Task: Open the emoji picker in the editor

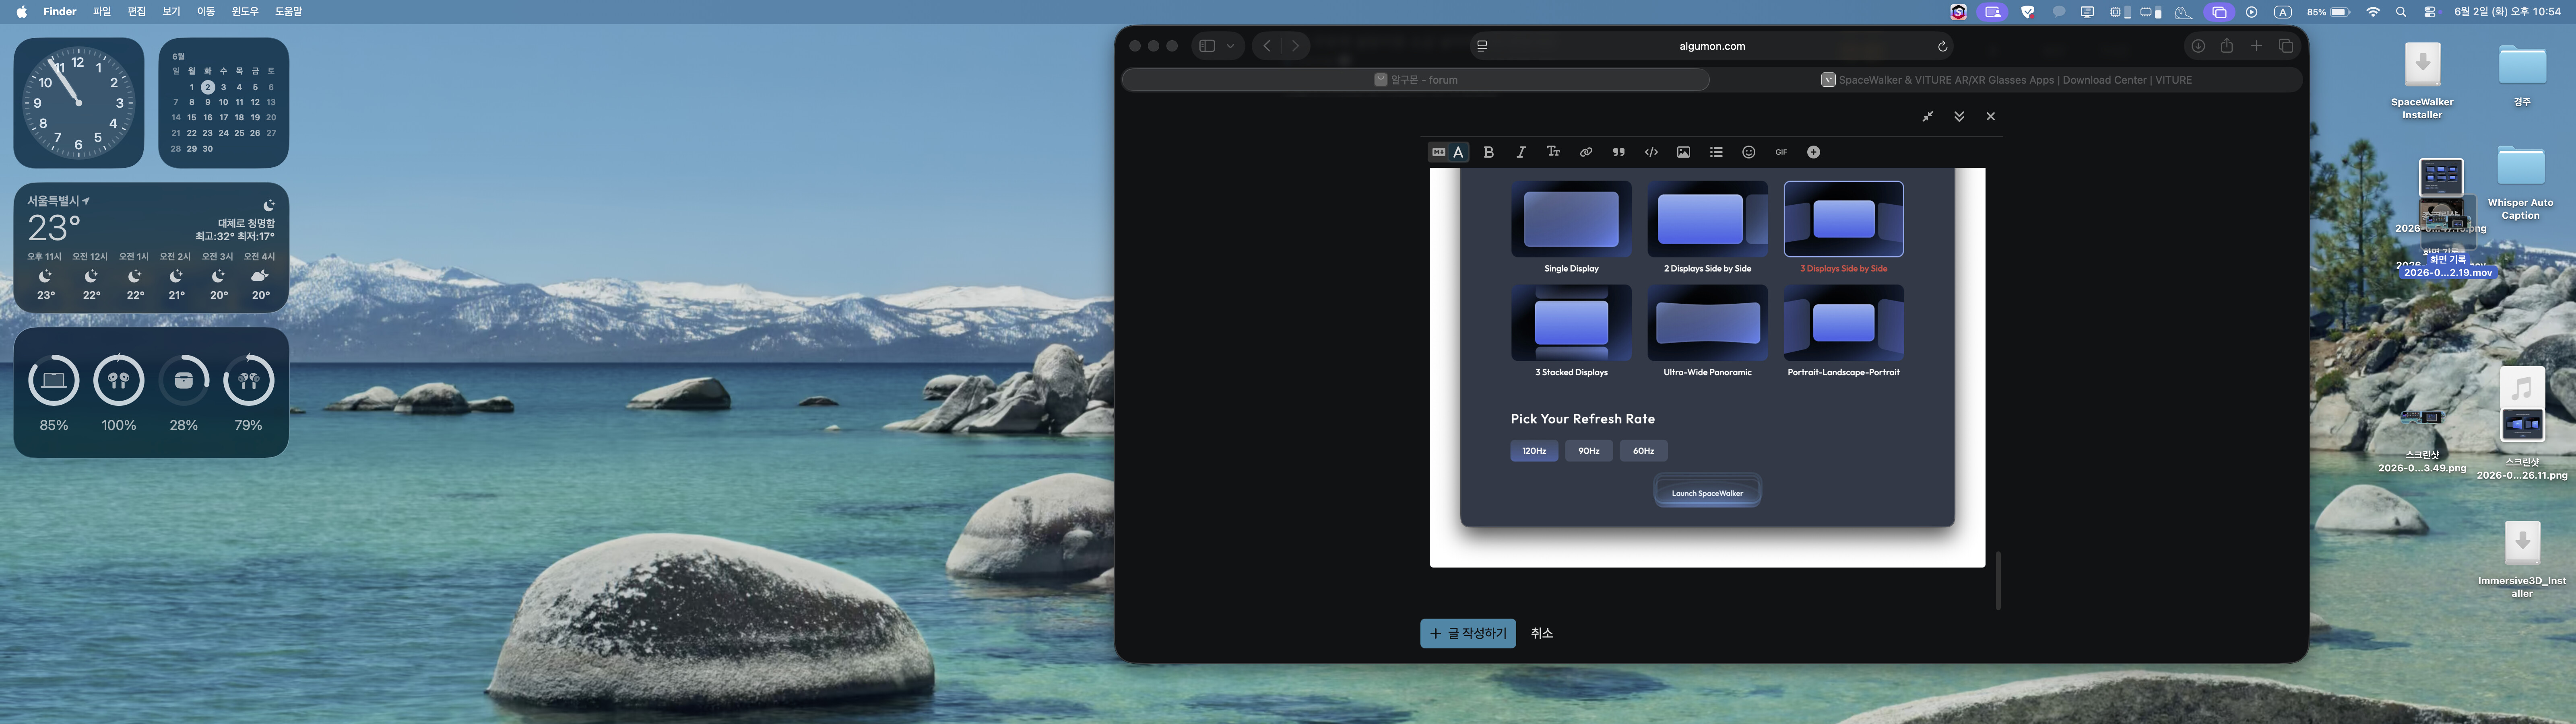Action: (1748, 152)
